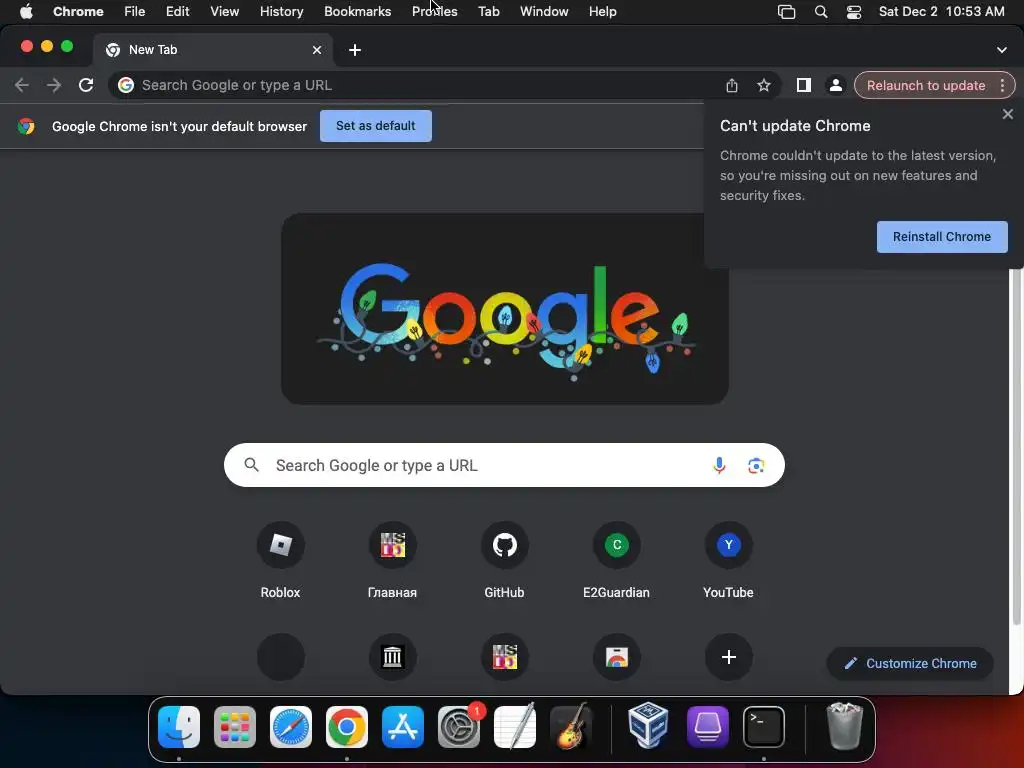Open VirtualBox from the Dock
Viewport: 1024px width, 768px height.
[648, 726]
